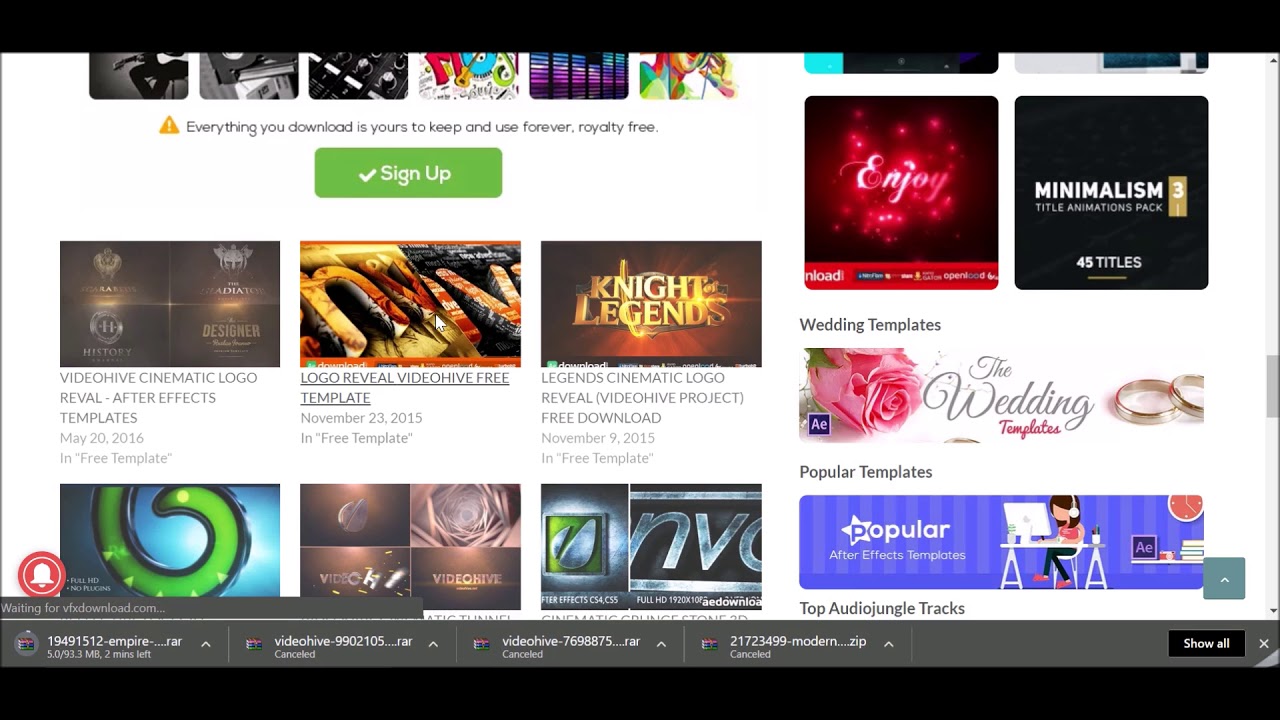Click the videohive-7698875 rar download item
This screenshot has height=720, width=1280.
pyautogui.click(x=571, y=645)
